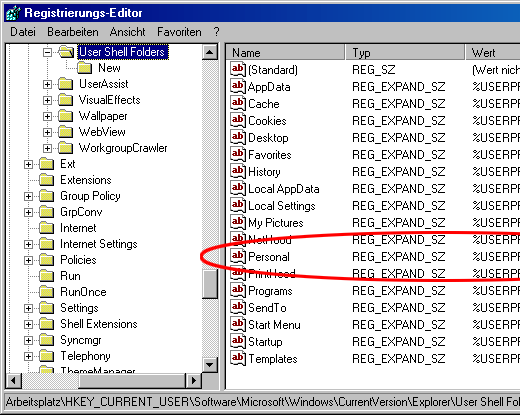Select the Syncmgr key in tree

pos(81,340)
